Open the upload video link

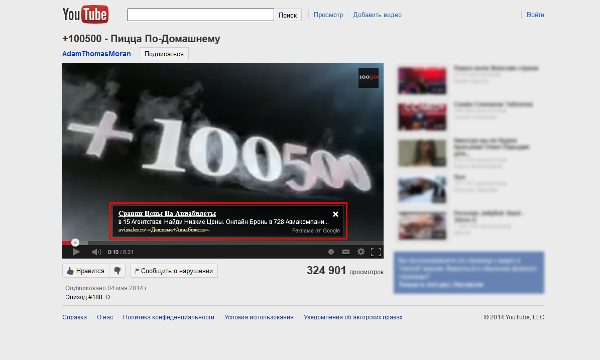click(x=377, y=15)
